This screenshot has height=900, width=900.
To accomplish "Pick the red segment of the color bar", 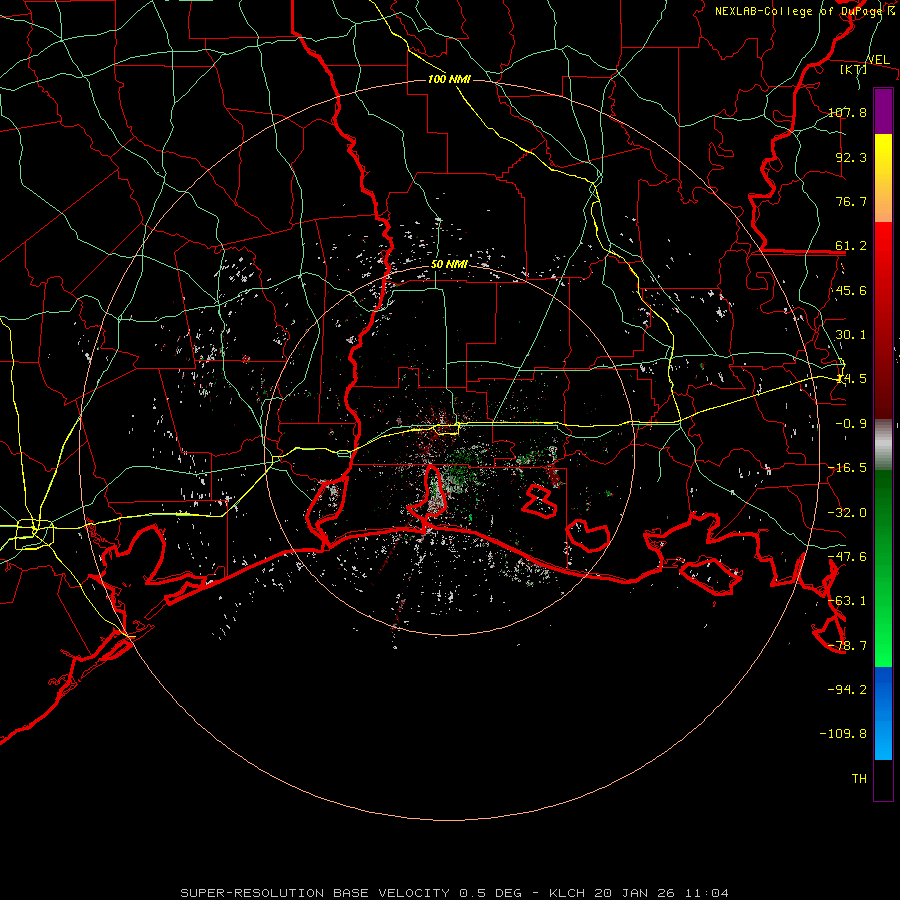I will coord(883,320).
